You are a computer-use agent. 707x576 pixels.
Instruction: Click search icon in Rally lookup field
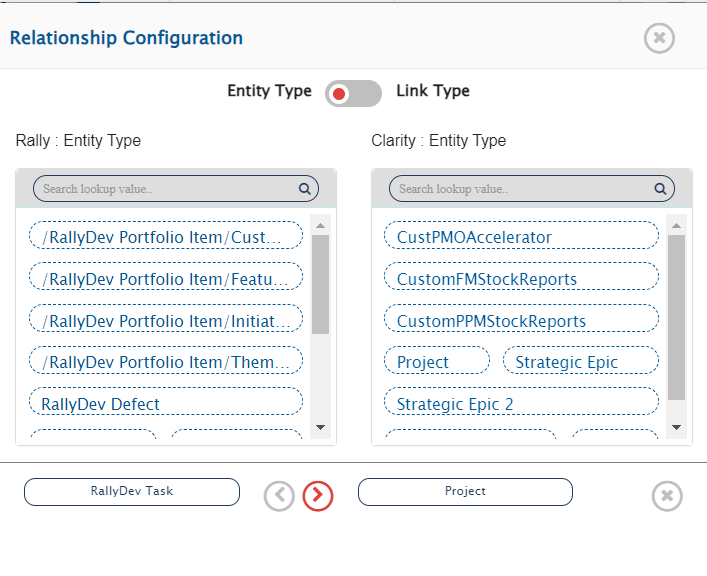pos(304,188)
